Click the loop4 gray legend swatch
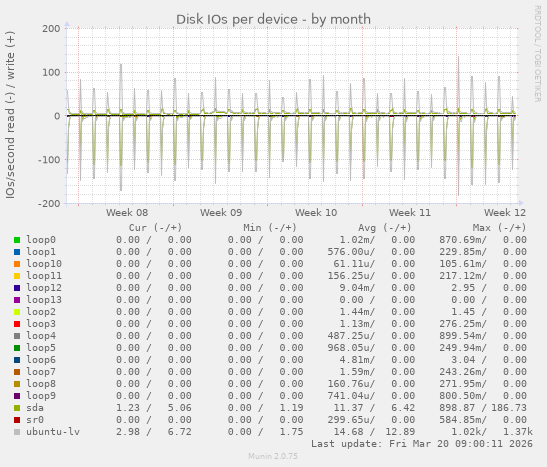This screenshot has width=547, height=467. 17,336
